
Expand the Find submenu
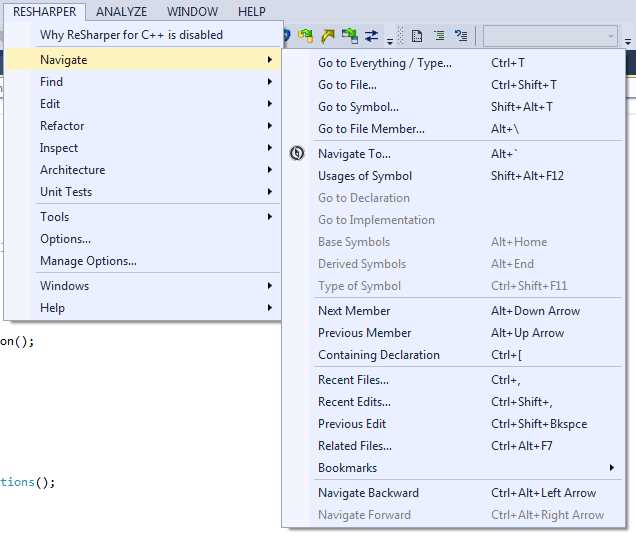pyautogui.click(x=143, y=82)
